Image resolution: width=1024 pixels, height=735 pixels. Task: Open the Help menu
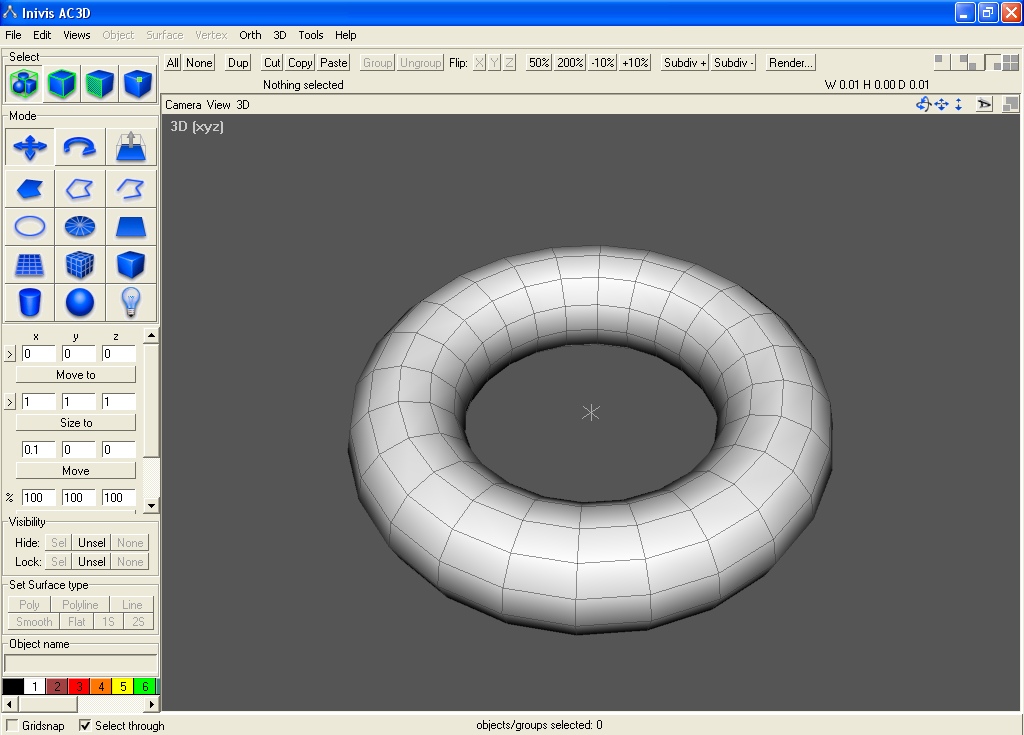pos(345,35)
